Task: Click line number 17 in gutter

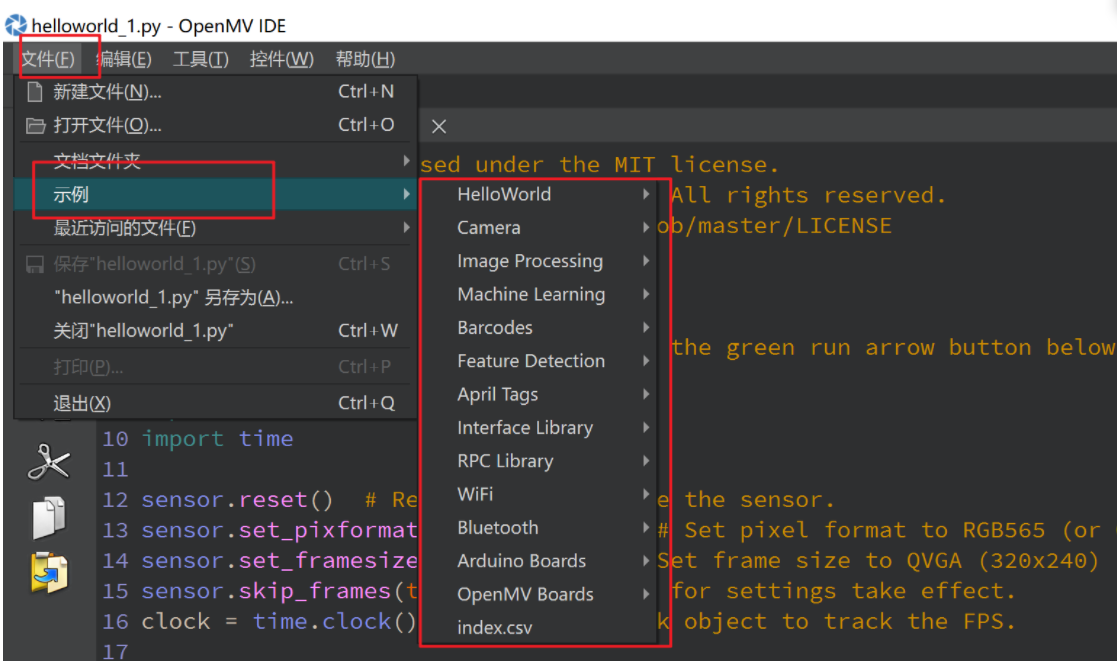Action: pyautogui.click(x=115, y=652)
